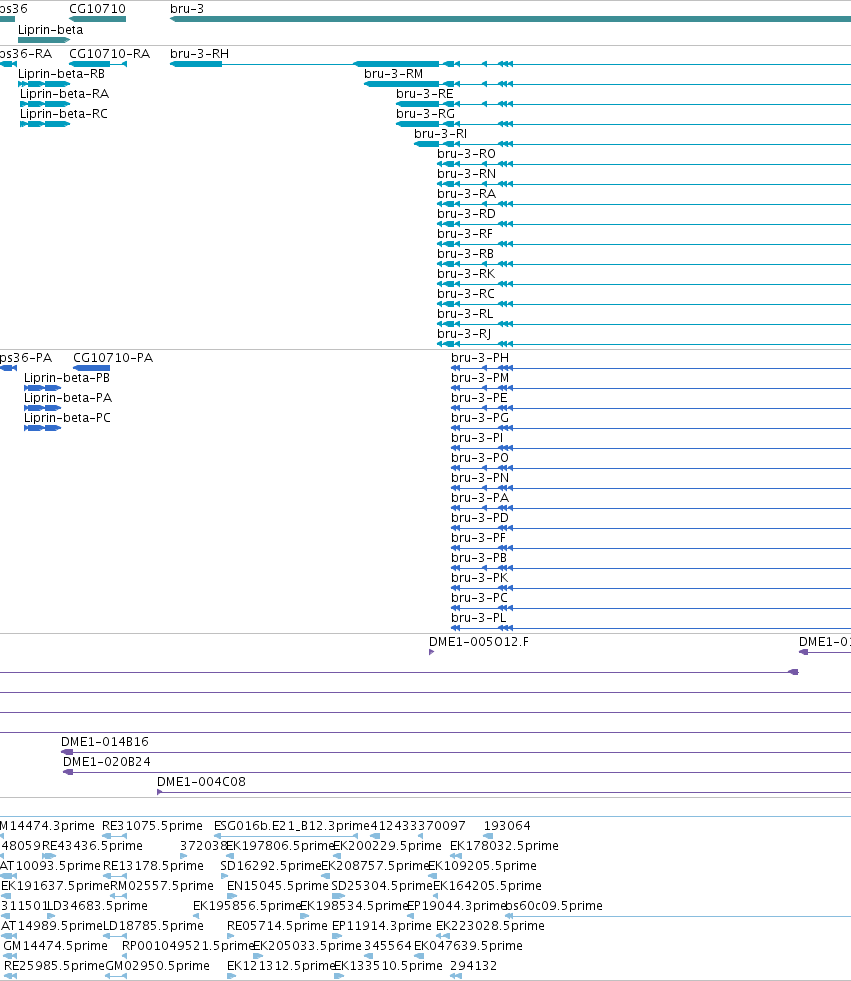The image size is (851, 981).
Task: Select the bru-3-PE protein label
Action: point(479,398)
